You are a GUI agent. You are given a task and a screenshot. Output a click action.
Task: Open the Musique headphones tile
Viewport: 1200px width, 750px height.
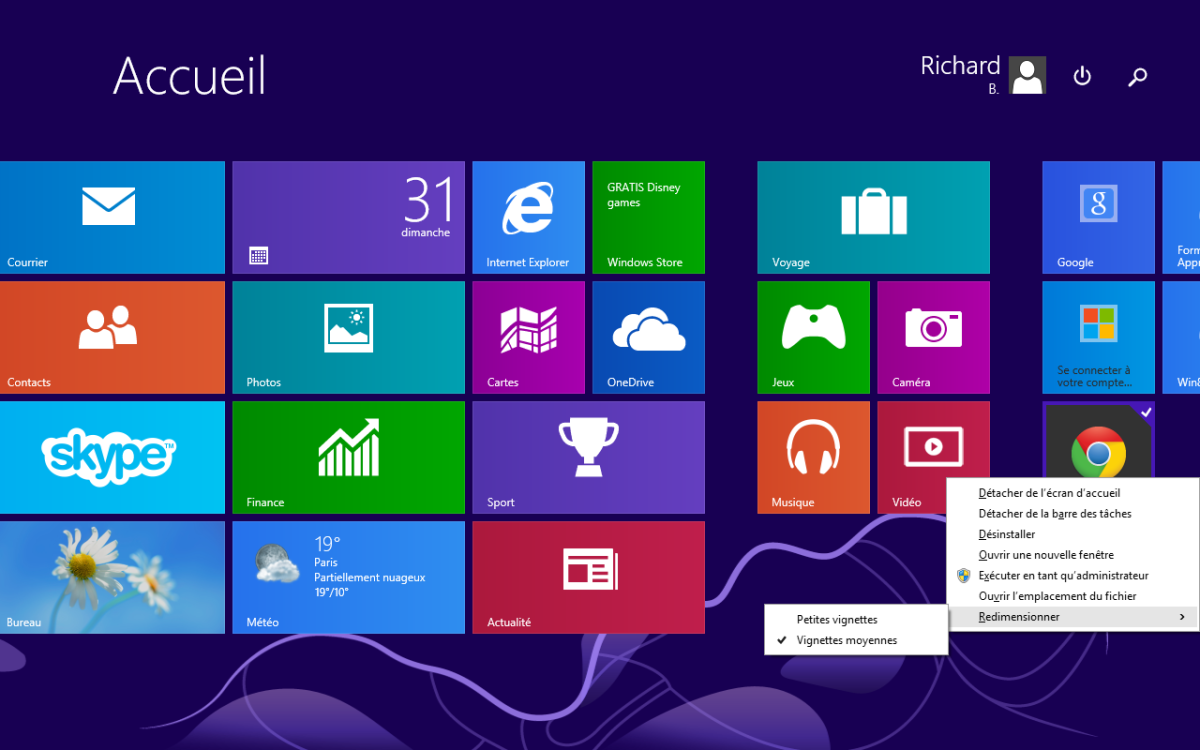point(813,457)
